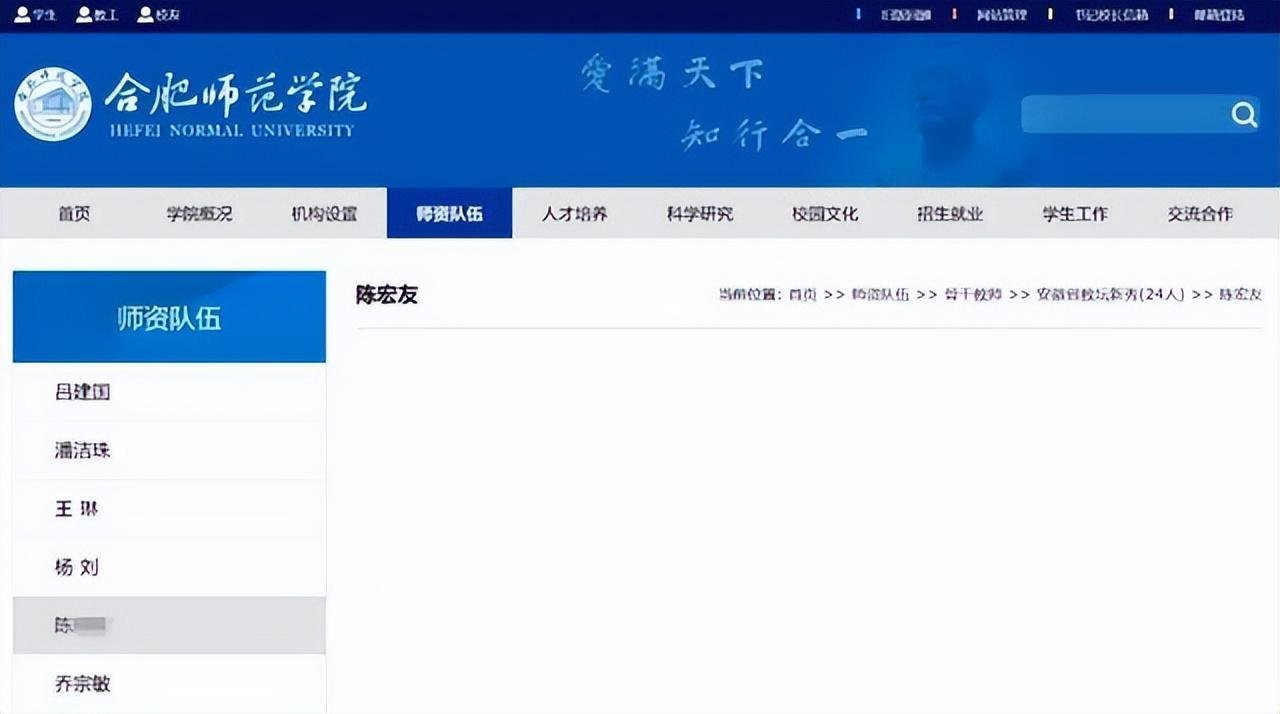
Task: Open the 科学研究 navigation tab
Action: click(x=699, y=213)
